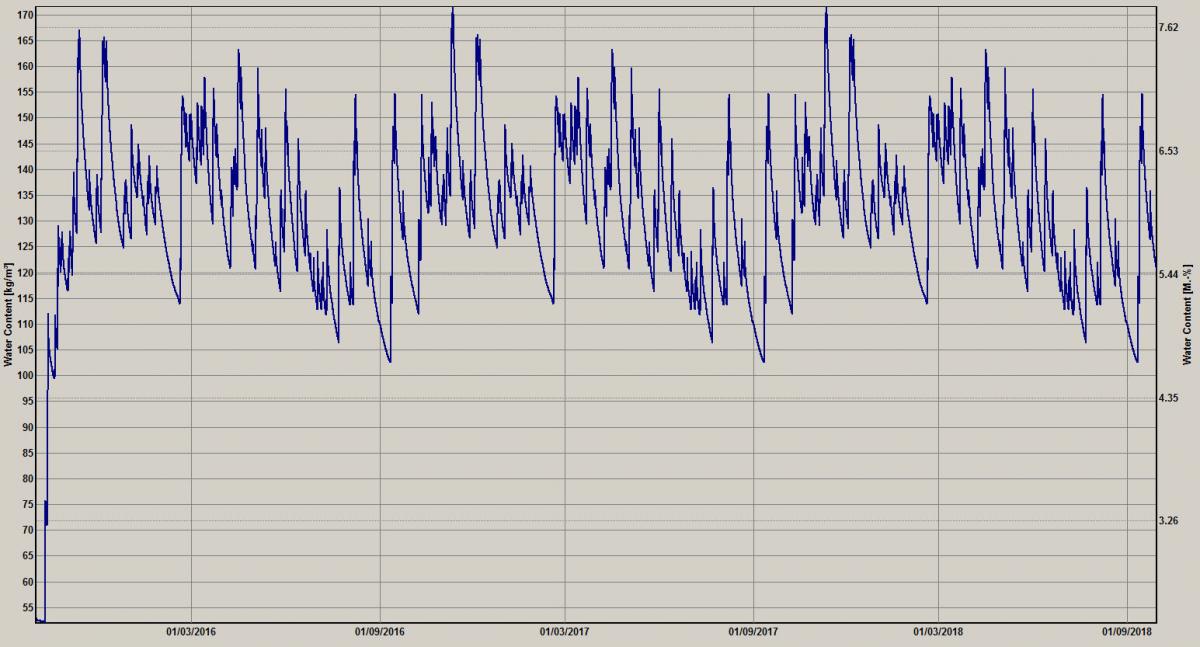Viewport: 1200px width, 647px height.
Task: Click the 100 left axis tick label
Action: tap(27, 376)
